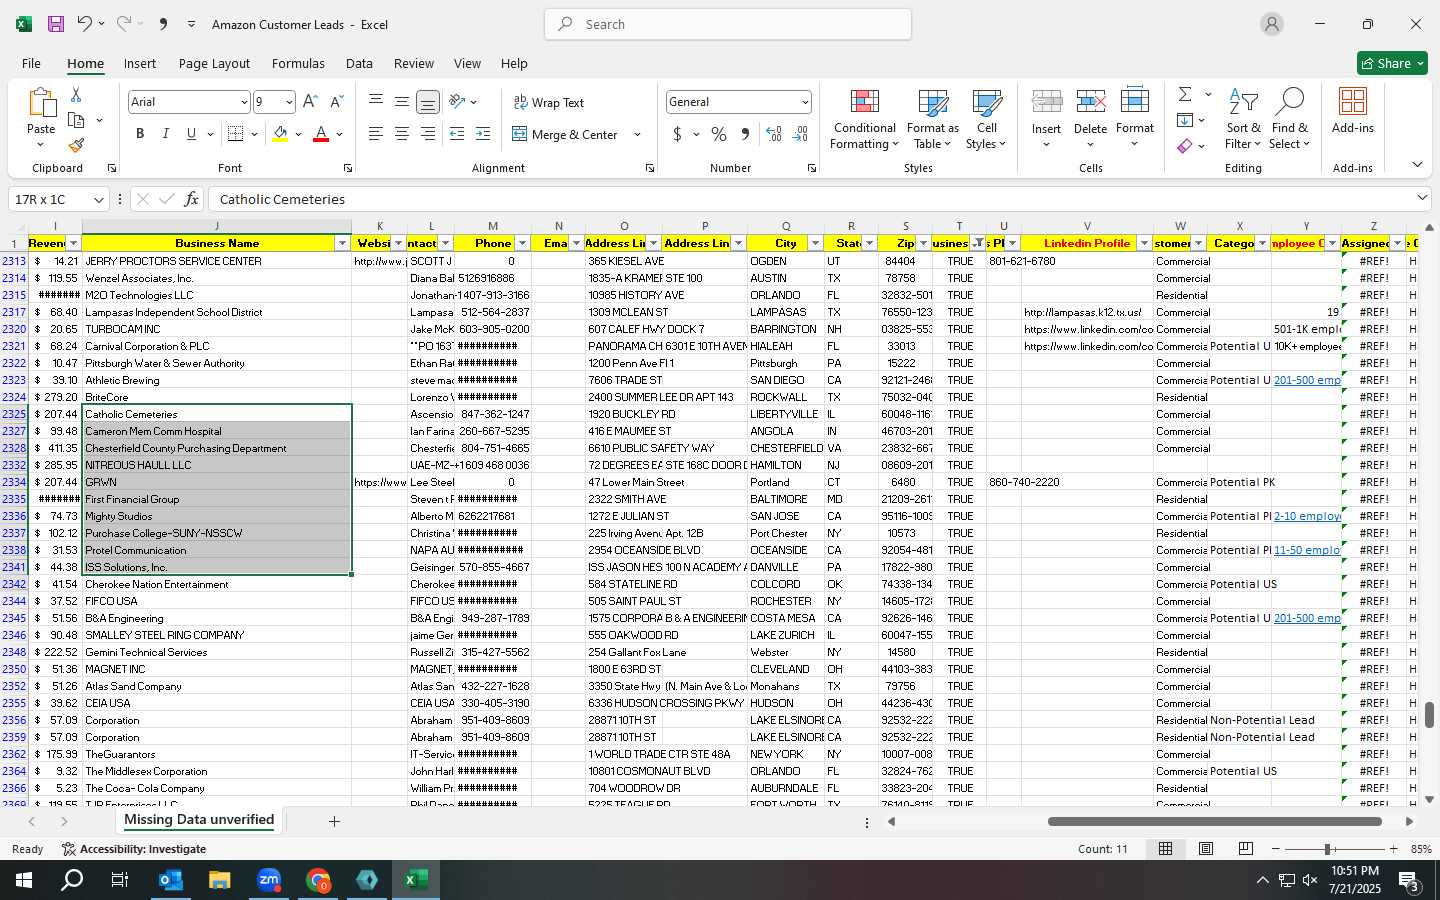Toggle Bottom Align vertical alignment

(427, 102)
